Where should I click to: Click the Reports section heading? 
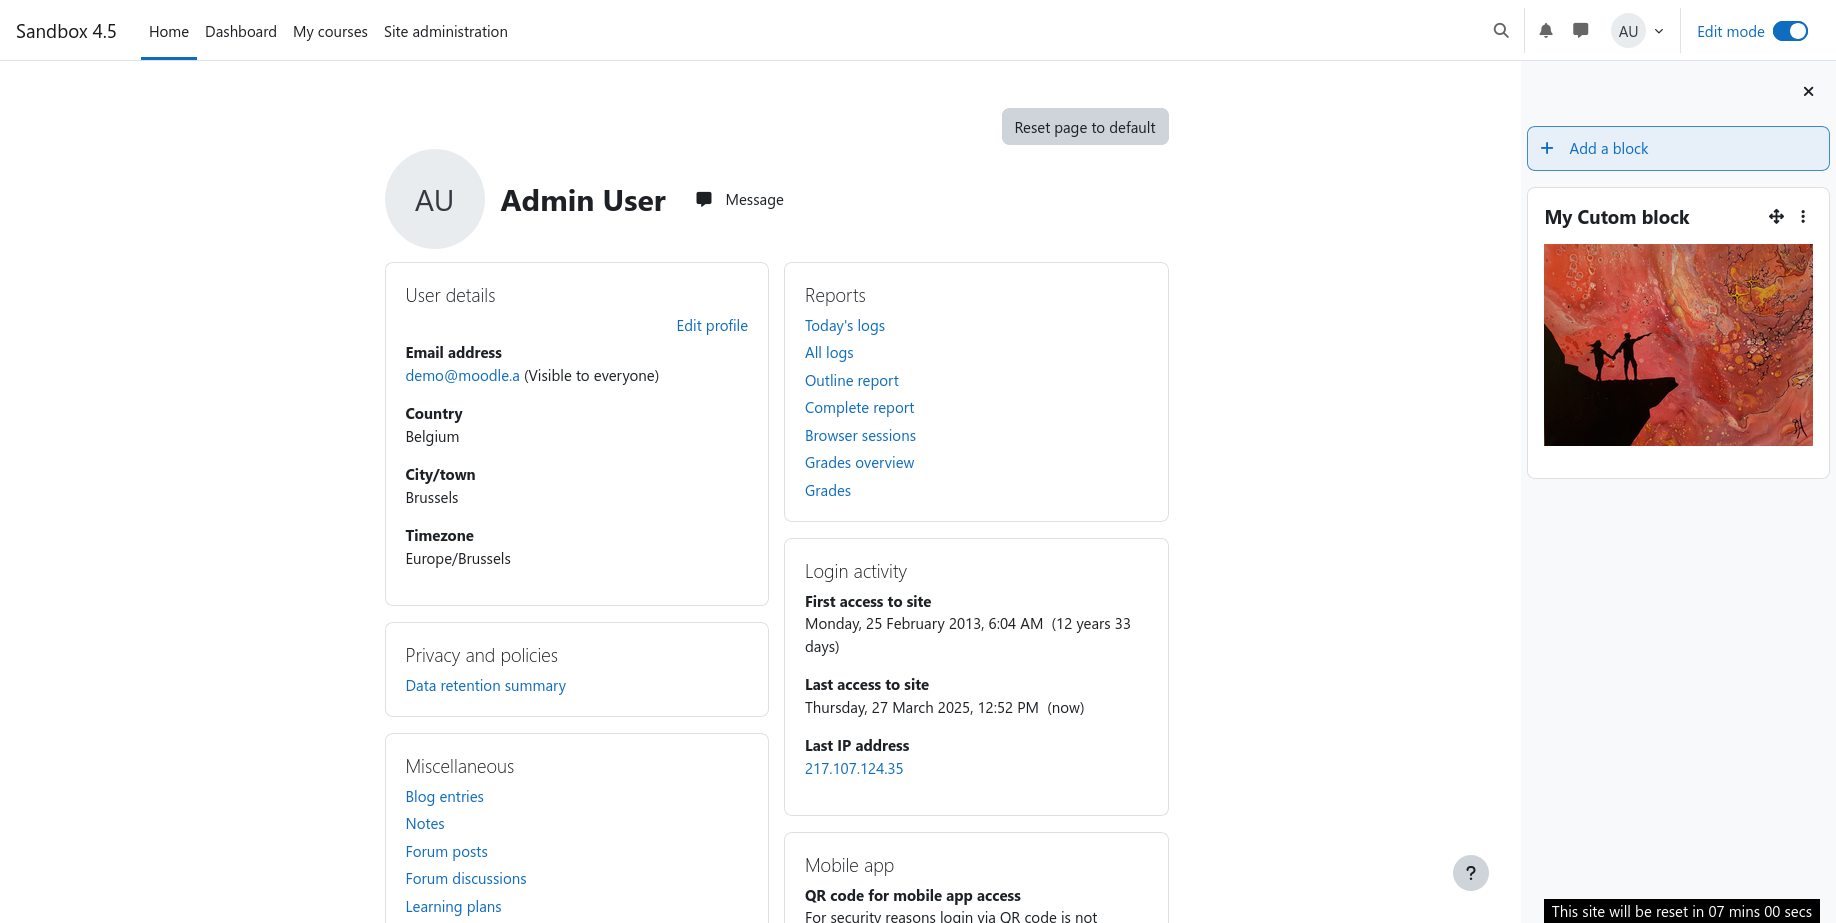click(x=835, y=295)
